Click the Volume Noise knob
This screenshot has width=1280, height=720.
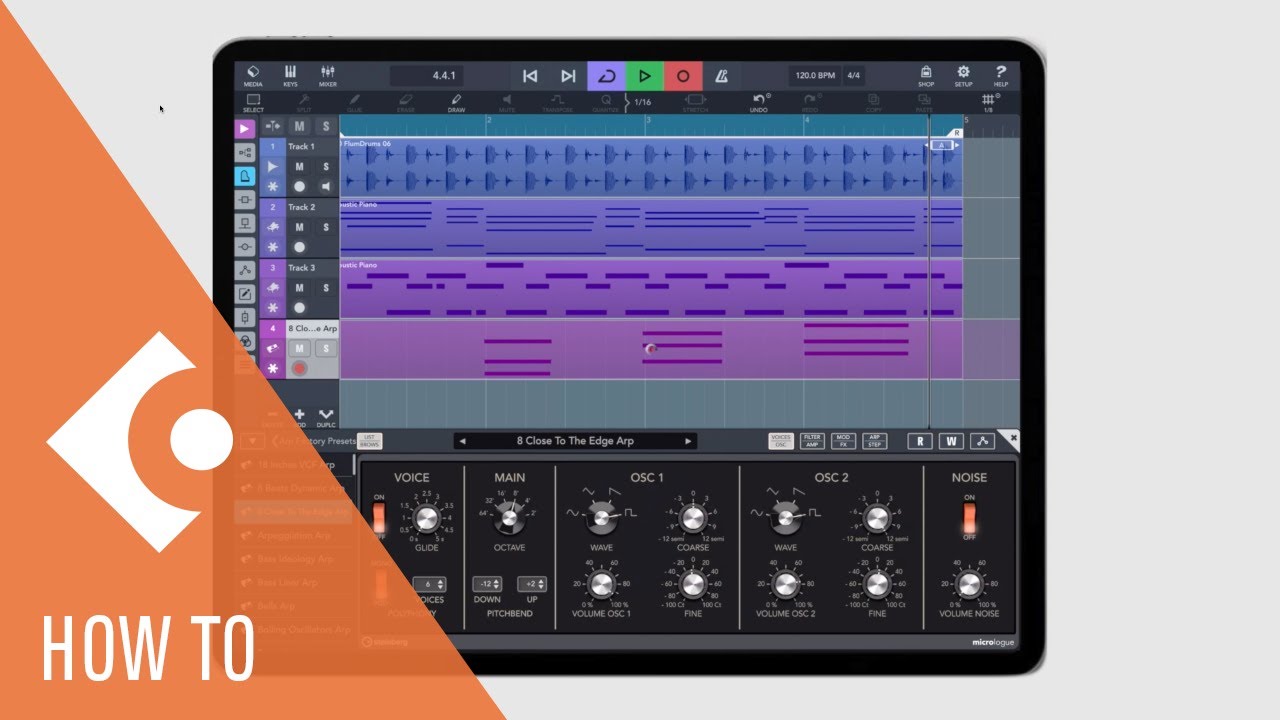coord(969,584)
